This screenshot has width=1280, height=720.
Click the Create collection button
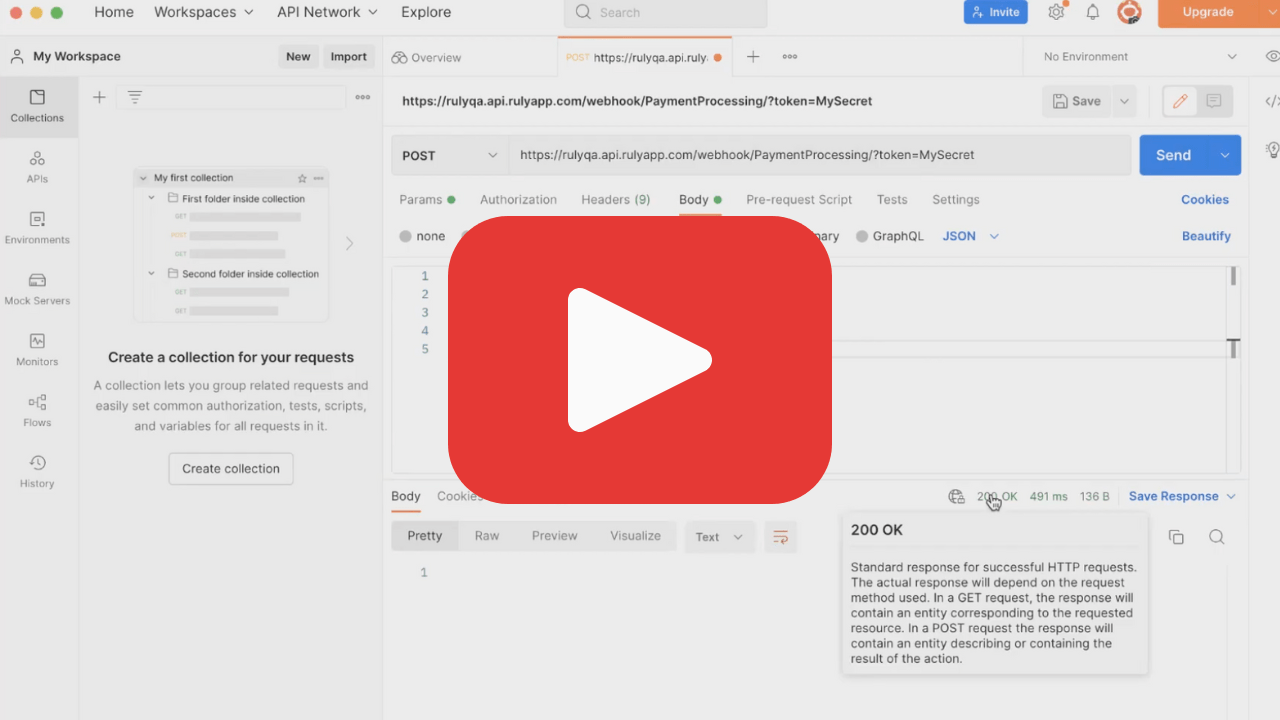[x=231, y=468]
